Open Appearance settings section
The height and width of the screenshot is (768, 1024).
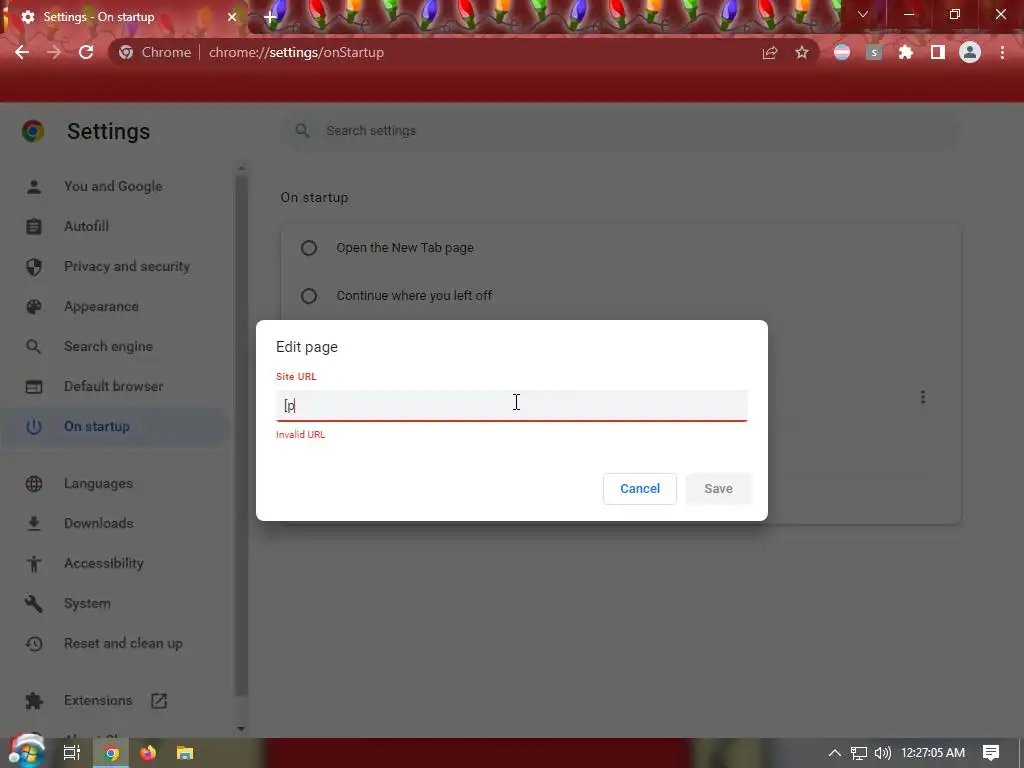[101, 306]
